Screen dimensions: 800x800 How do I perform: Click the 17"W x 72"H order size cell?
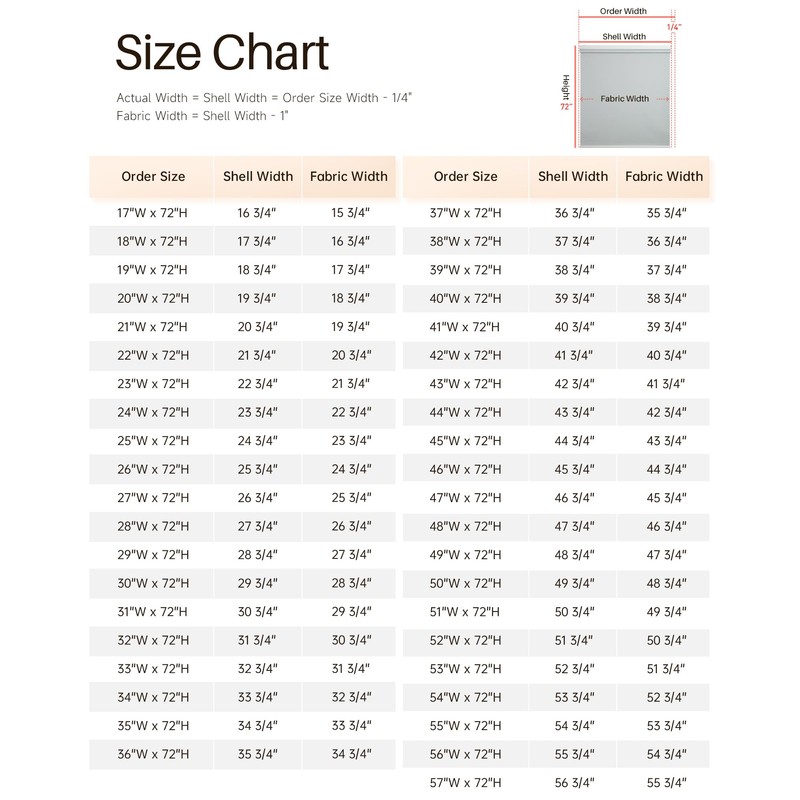coord(153,213)
